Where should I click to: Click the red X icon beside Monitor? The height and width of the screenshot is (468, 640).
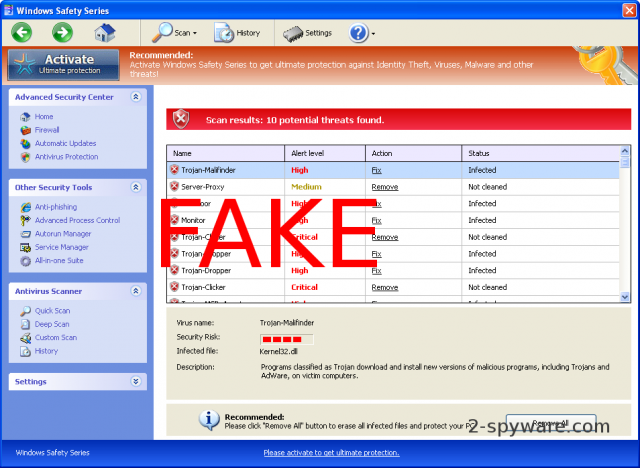(x=174, y=220)
